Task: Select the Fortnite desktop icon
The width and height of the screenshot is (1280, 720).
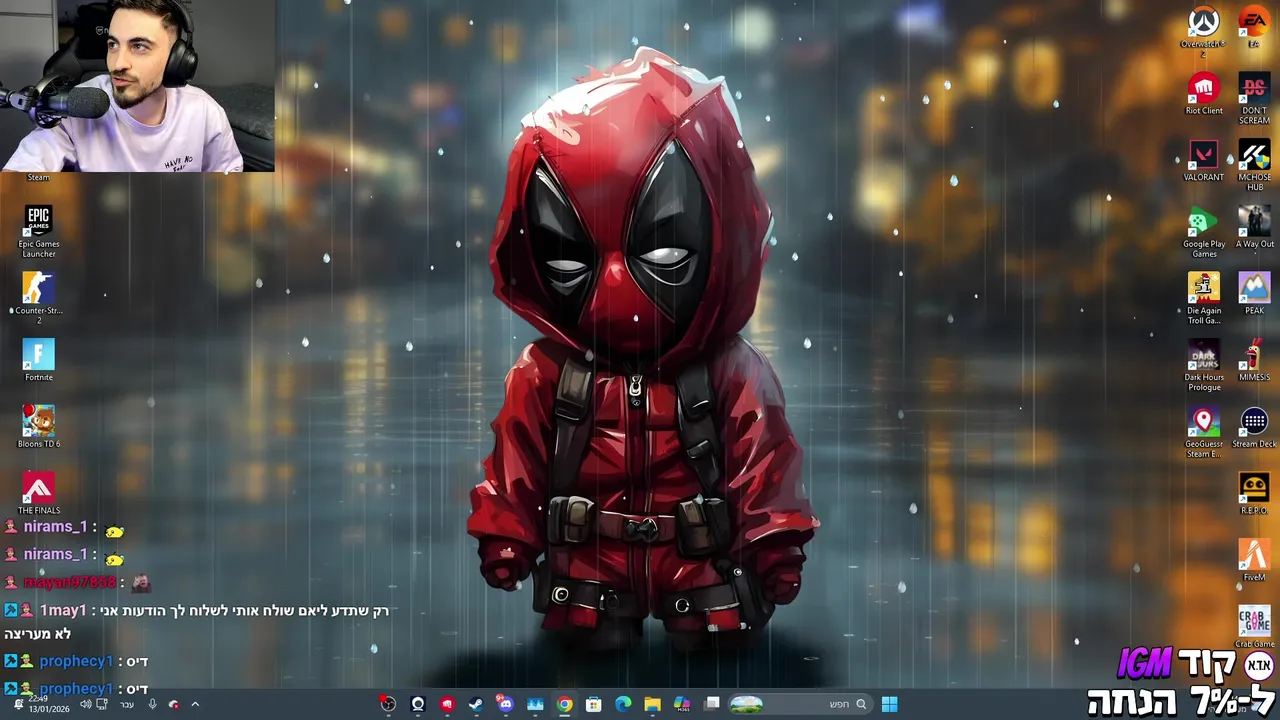Action: click(x=39, y=360)
